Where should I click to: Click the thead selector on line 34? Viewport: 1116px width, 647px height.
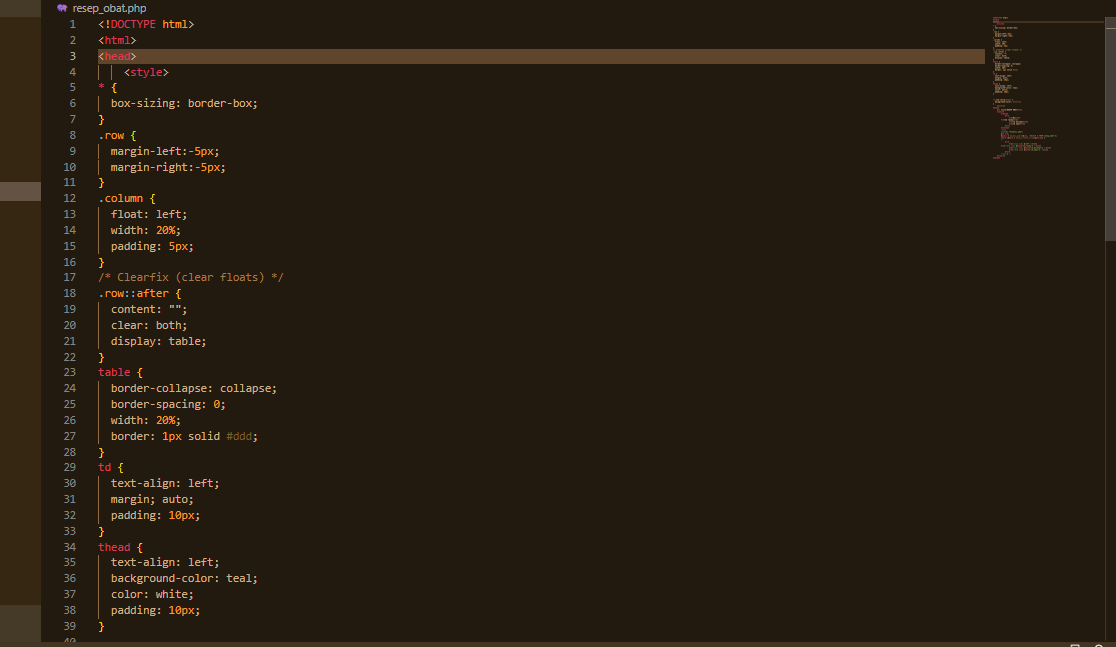point(114,547)
